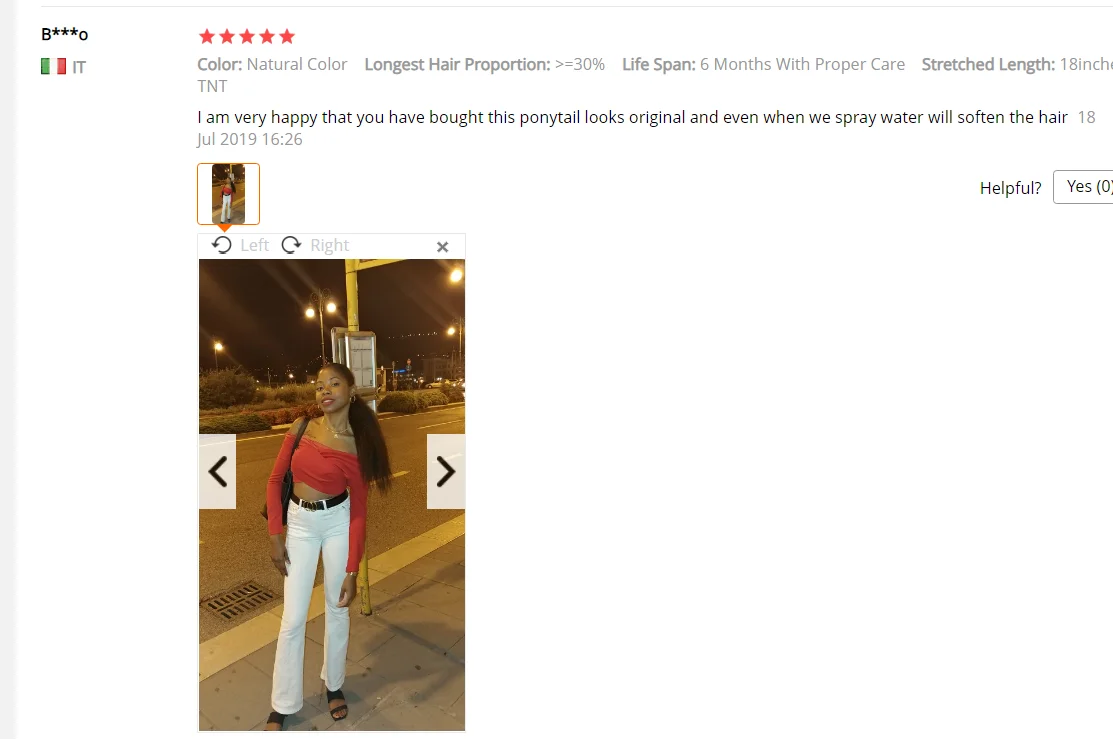Click the Italy flag icon
This screenshot has width=1113, height=739.
(x=53, y=67)
